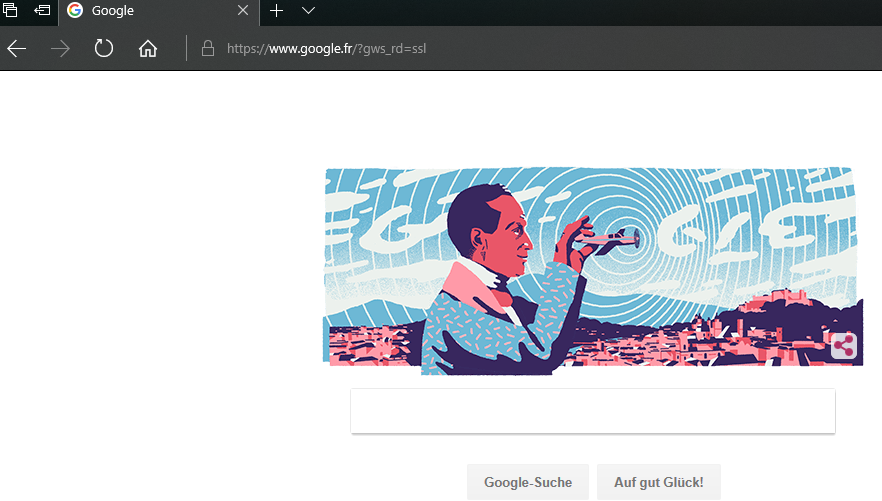Go back to the previous page
Viewport: 882px width, 501px height.
click(x=17, y=49)
